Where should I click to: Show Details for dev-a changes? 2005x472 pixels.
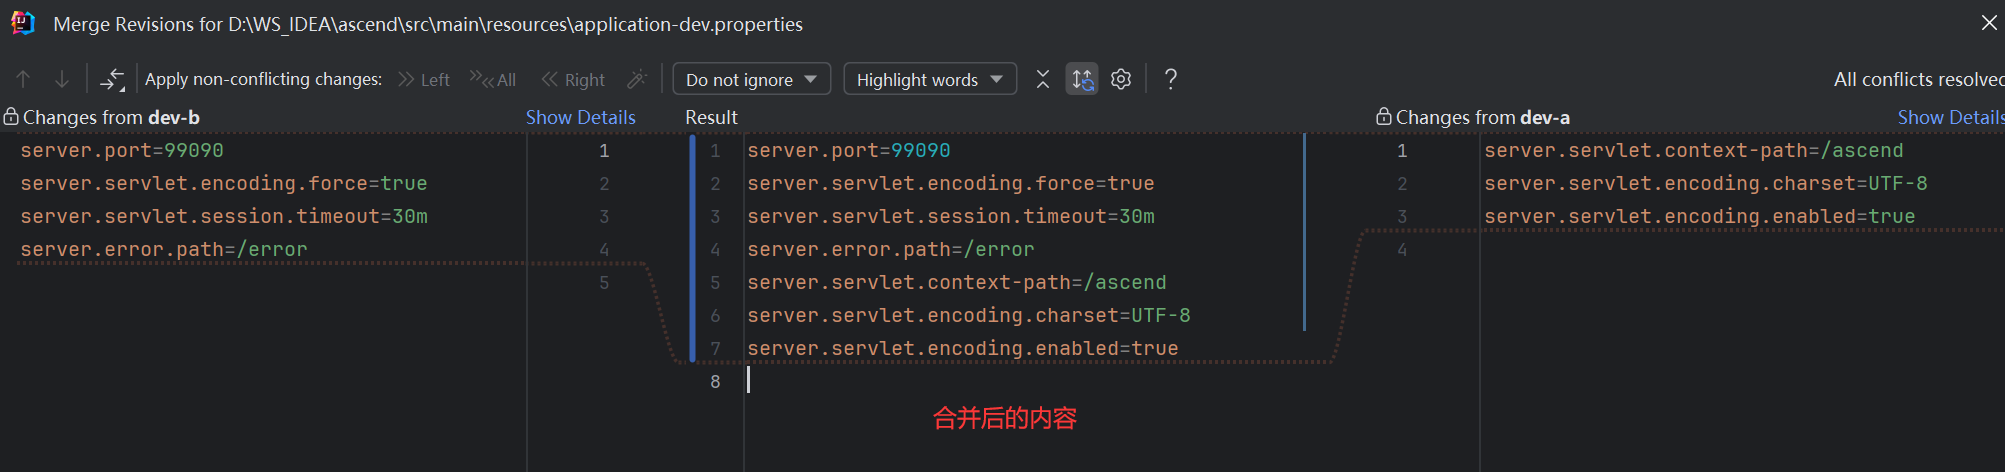(x=1950, y=117)
